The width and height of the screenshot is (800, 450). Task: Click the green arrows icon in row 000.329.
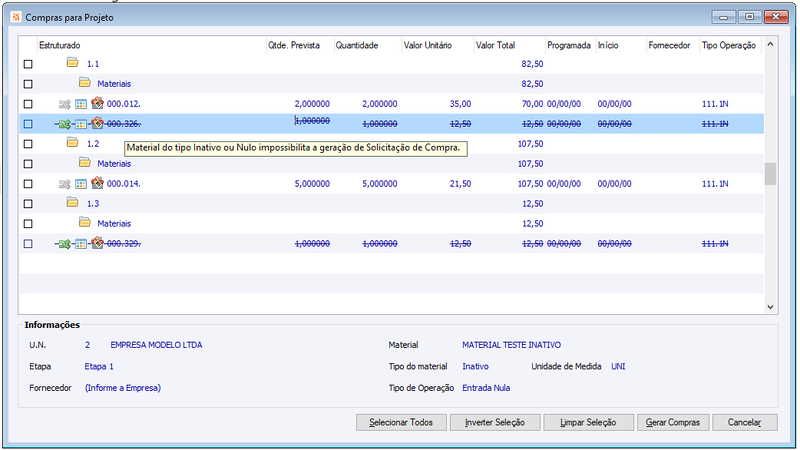tap(64, 244)
